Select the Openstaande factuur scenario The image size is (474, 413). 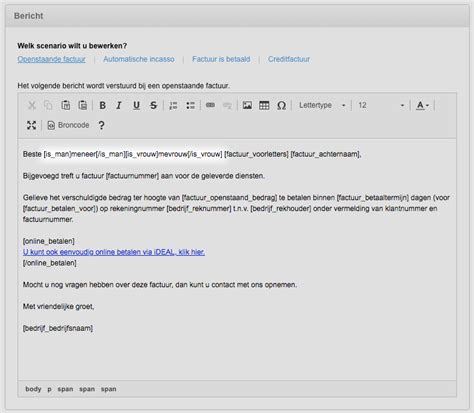52,59
